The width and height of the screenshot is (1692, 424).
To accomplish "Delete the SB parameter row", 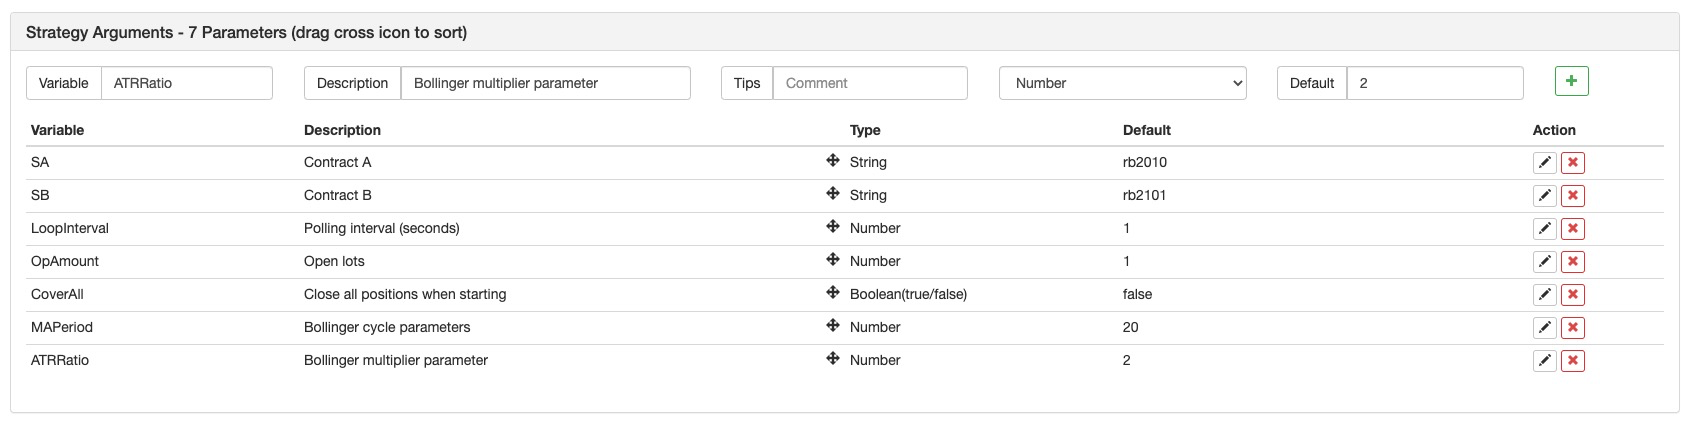I will 1572,195.
